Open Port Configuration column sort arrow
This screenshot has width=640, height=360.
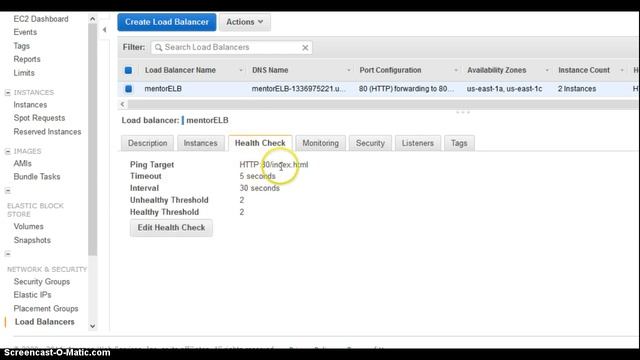point(456,71)
